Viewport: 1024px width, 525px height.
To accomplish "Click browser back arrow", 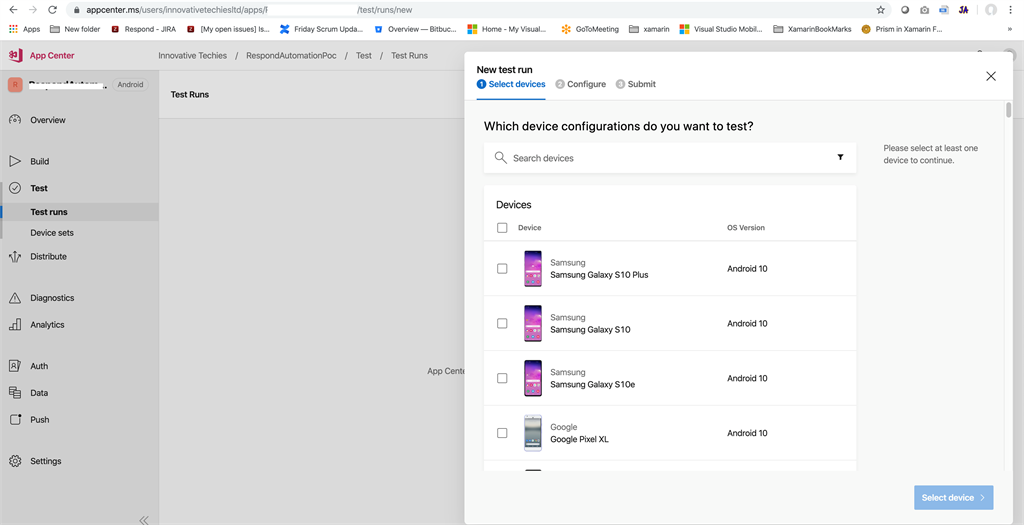I will [13, 10].
